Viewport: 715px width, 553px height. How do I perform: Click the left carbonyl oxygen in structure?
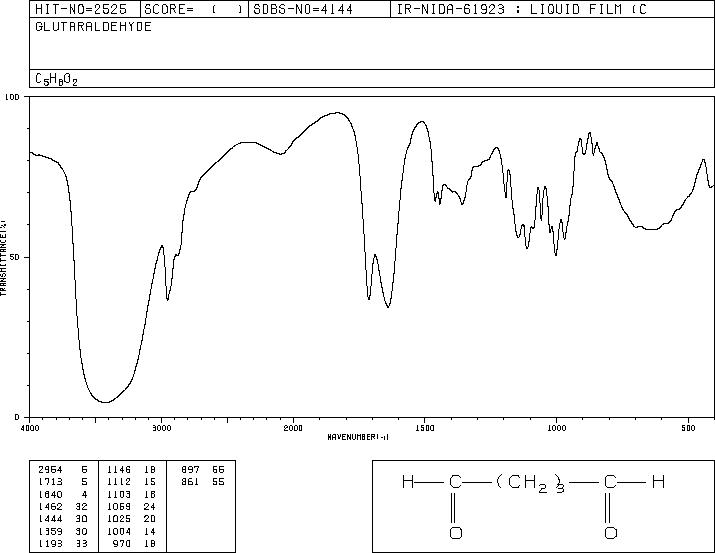456,532
